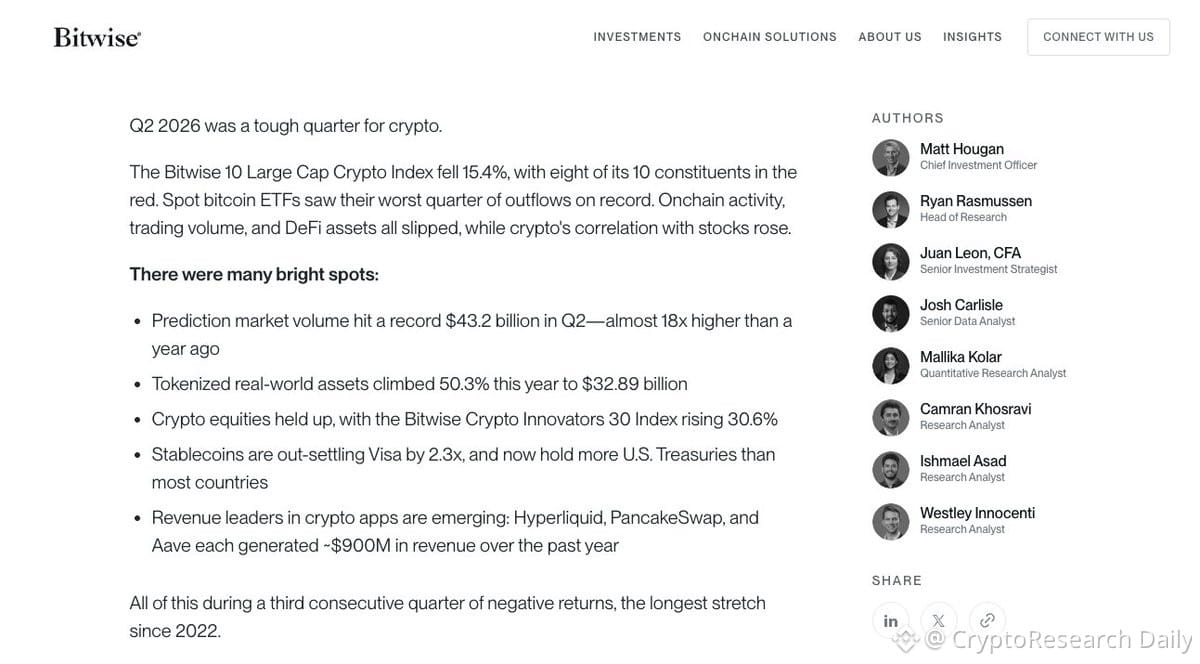Go to the Insights section
The width and height of the screenshot is (1200, 664).
tap(972, 37)
